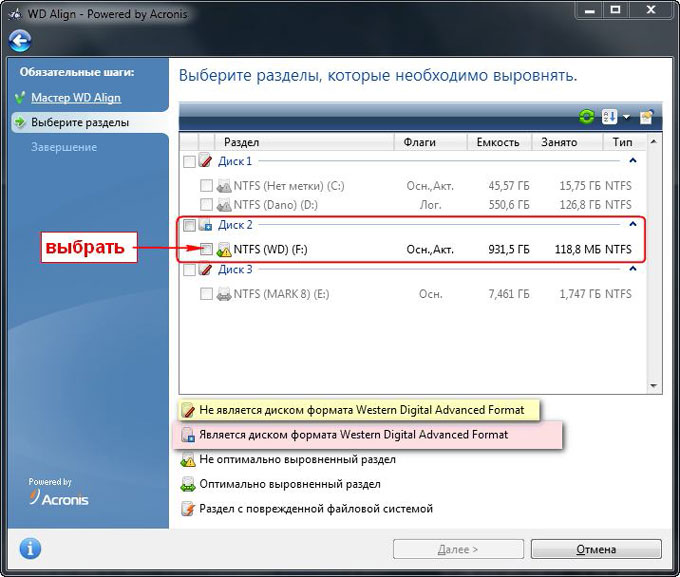The image size is (680, 577).
Task: Collapse the Диск 2 group
Action: point(633,224)
